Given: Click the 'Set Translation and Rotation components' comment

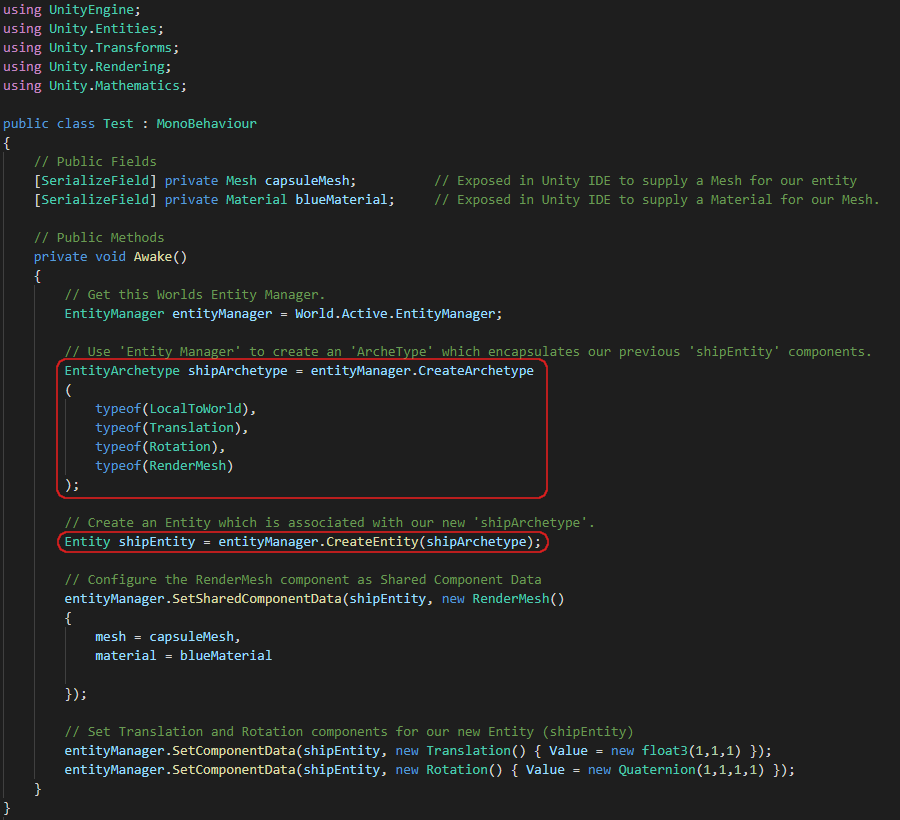Looking at the screenshot, I should [x=349, y=731].
